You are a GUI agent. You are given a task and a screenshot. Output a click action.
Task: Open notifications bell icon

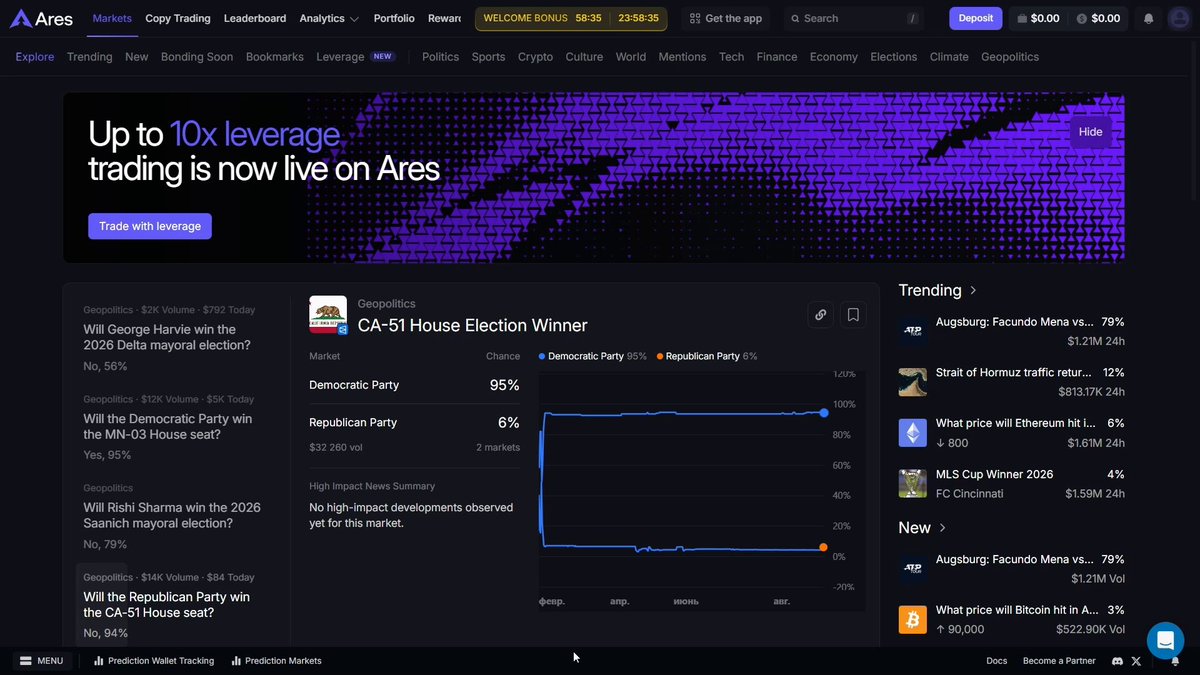1149,18
